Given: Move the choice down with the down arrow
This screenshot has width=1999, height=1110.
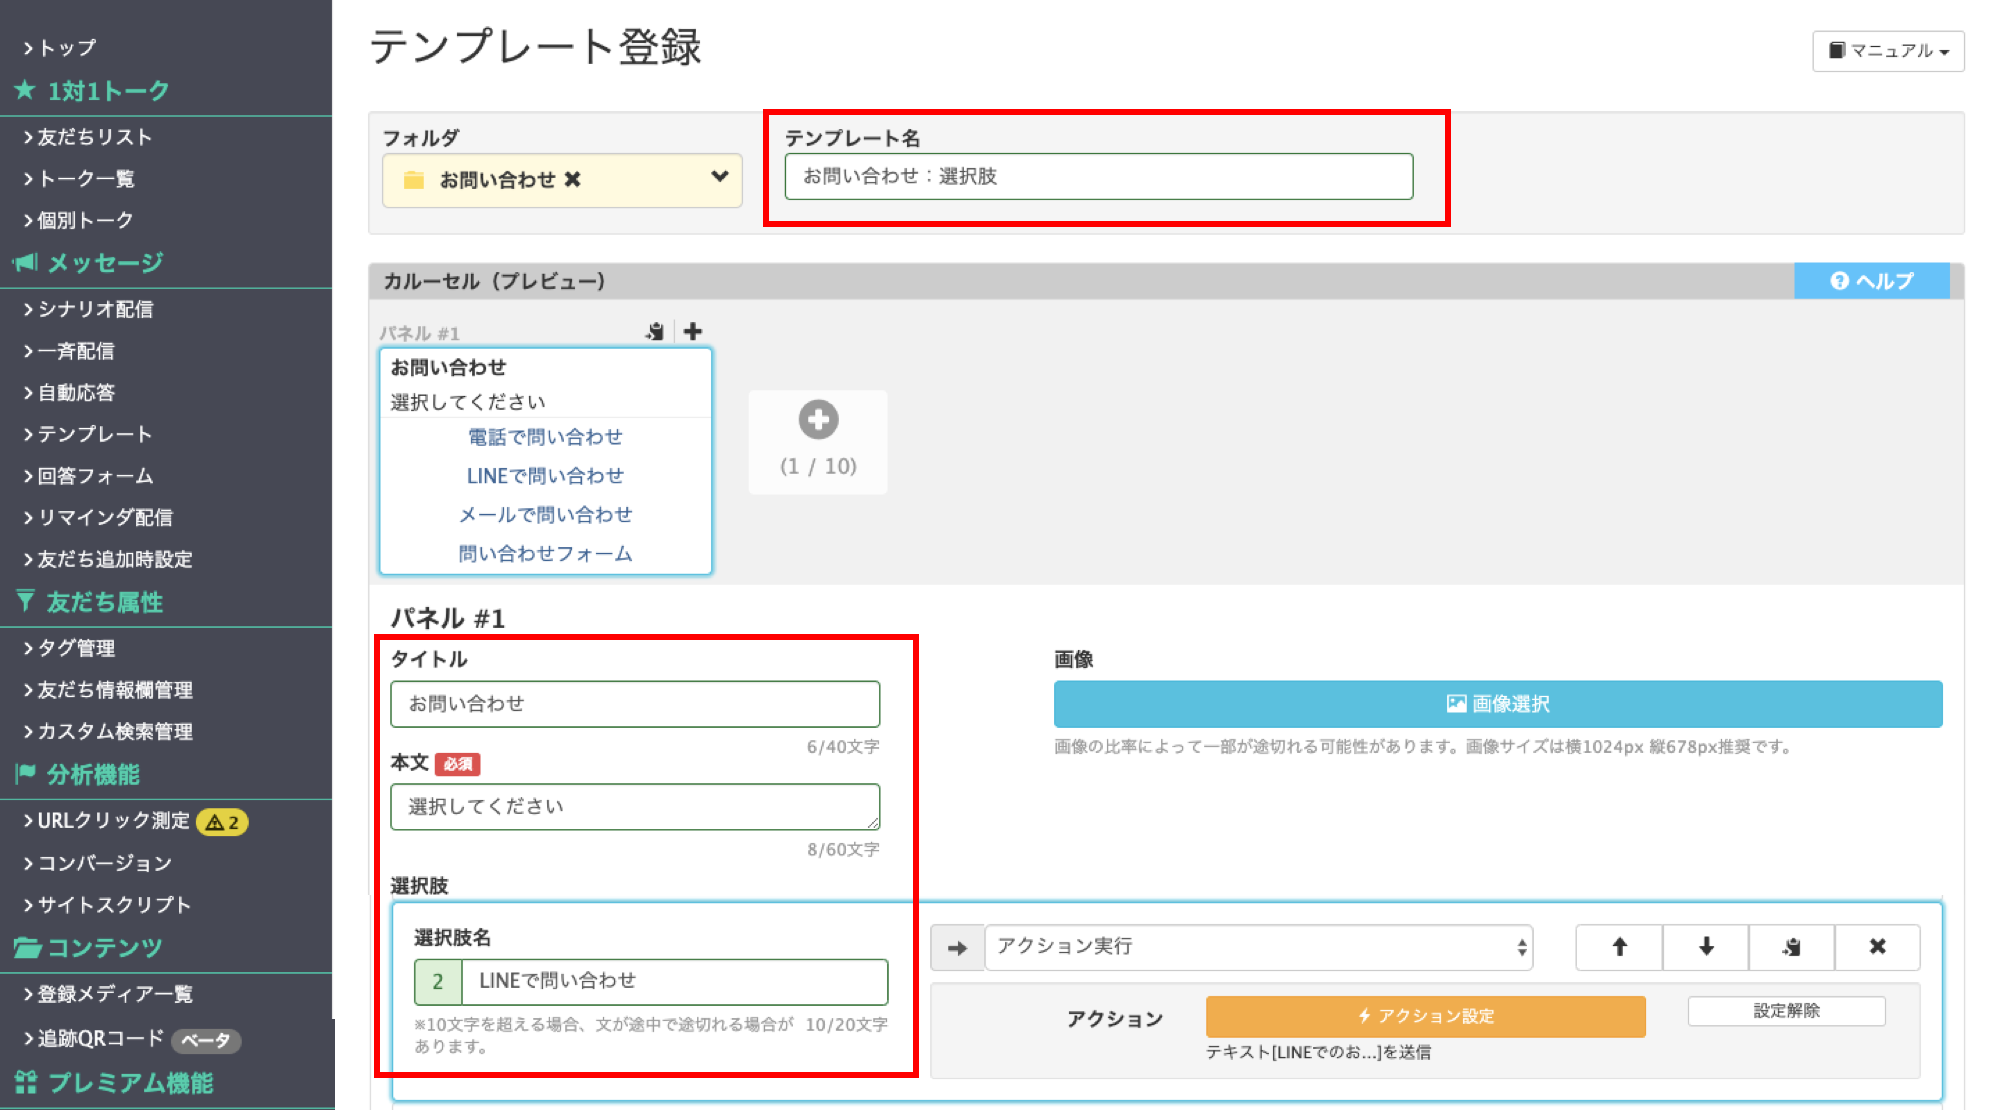Looking at the screenshot, I should [1706, 947].
